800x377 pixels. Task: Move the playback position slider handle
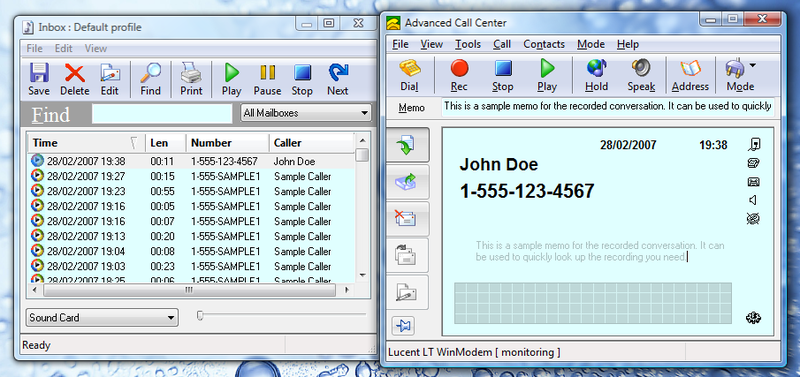tap(201, 316)
